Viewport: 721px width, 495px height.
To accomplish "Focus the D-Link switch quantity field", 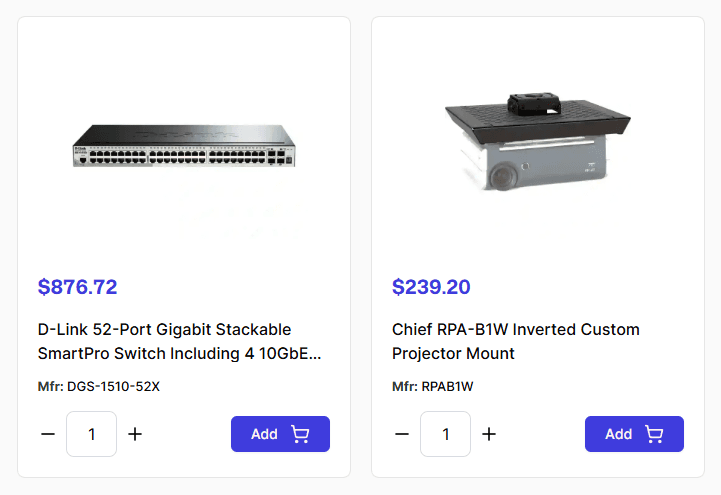I will (x=91, y=434).
